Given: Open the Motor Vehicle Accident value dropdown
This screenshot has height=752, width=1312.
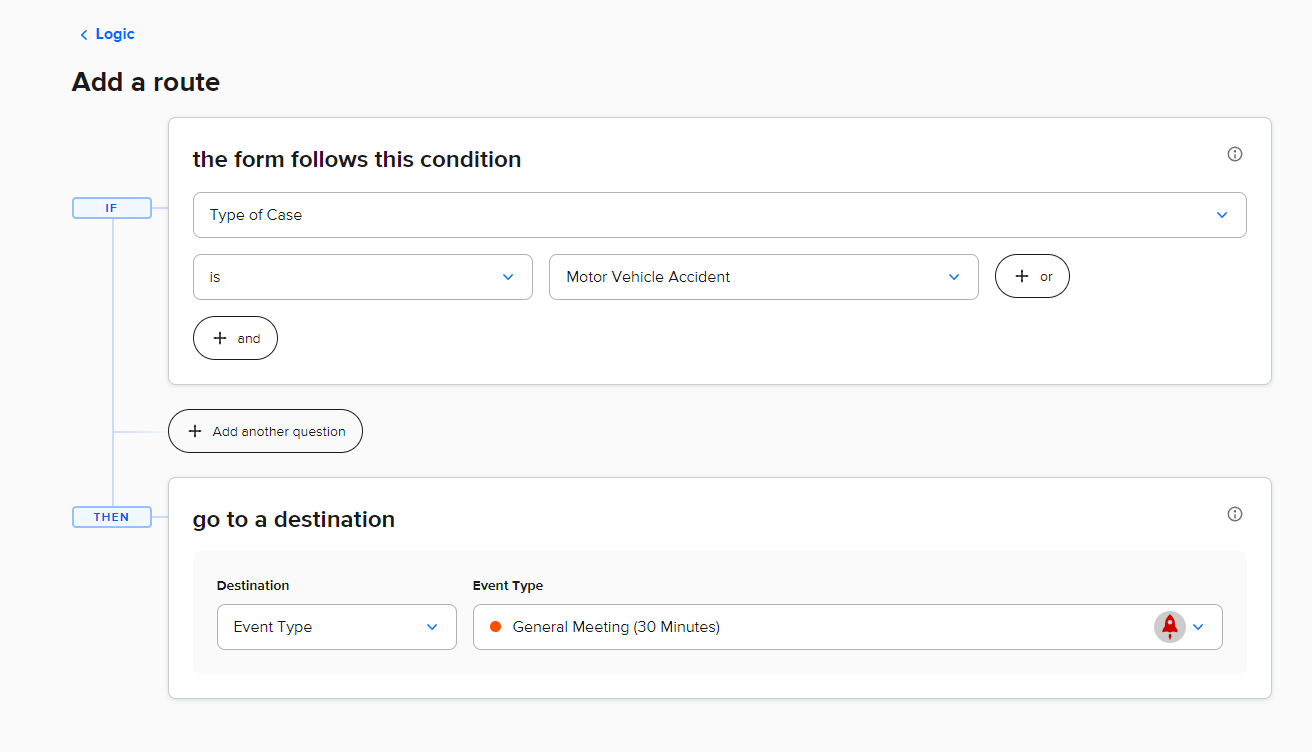Looking at the screenshot, I should tap(763, 277).
